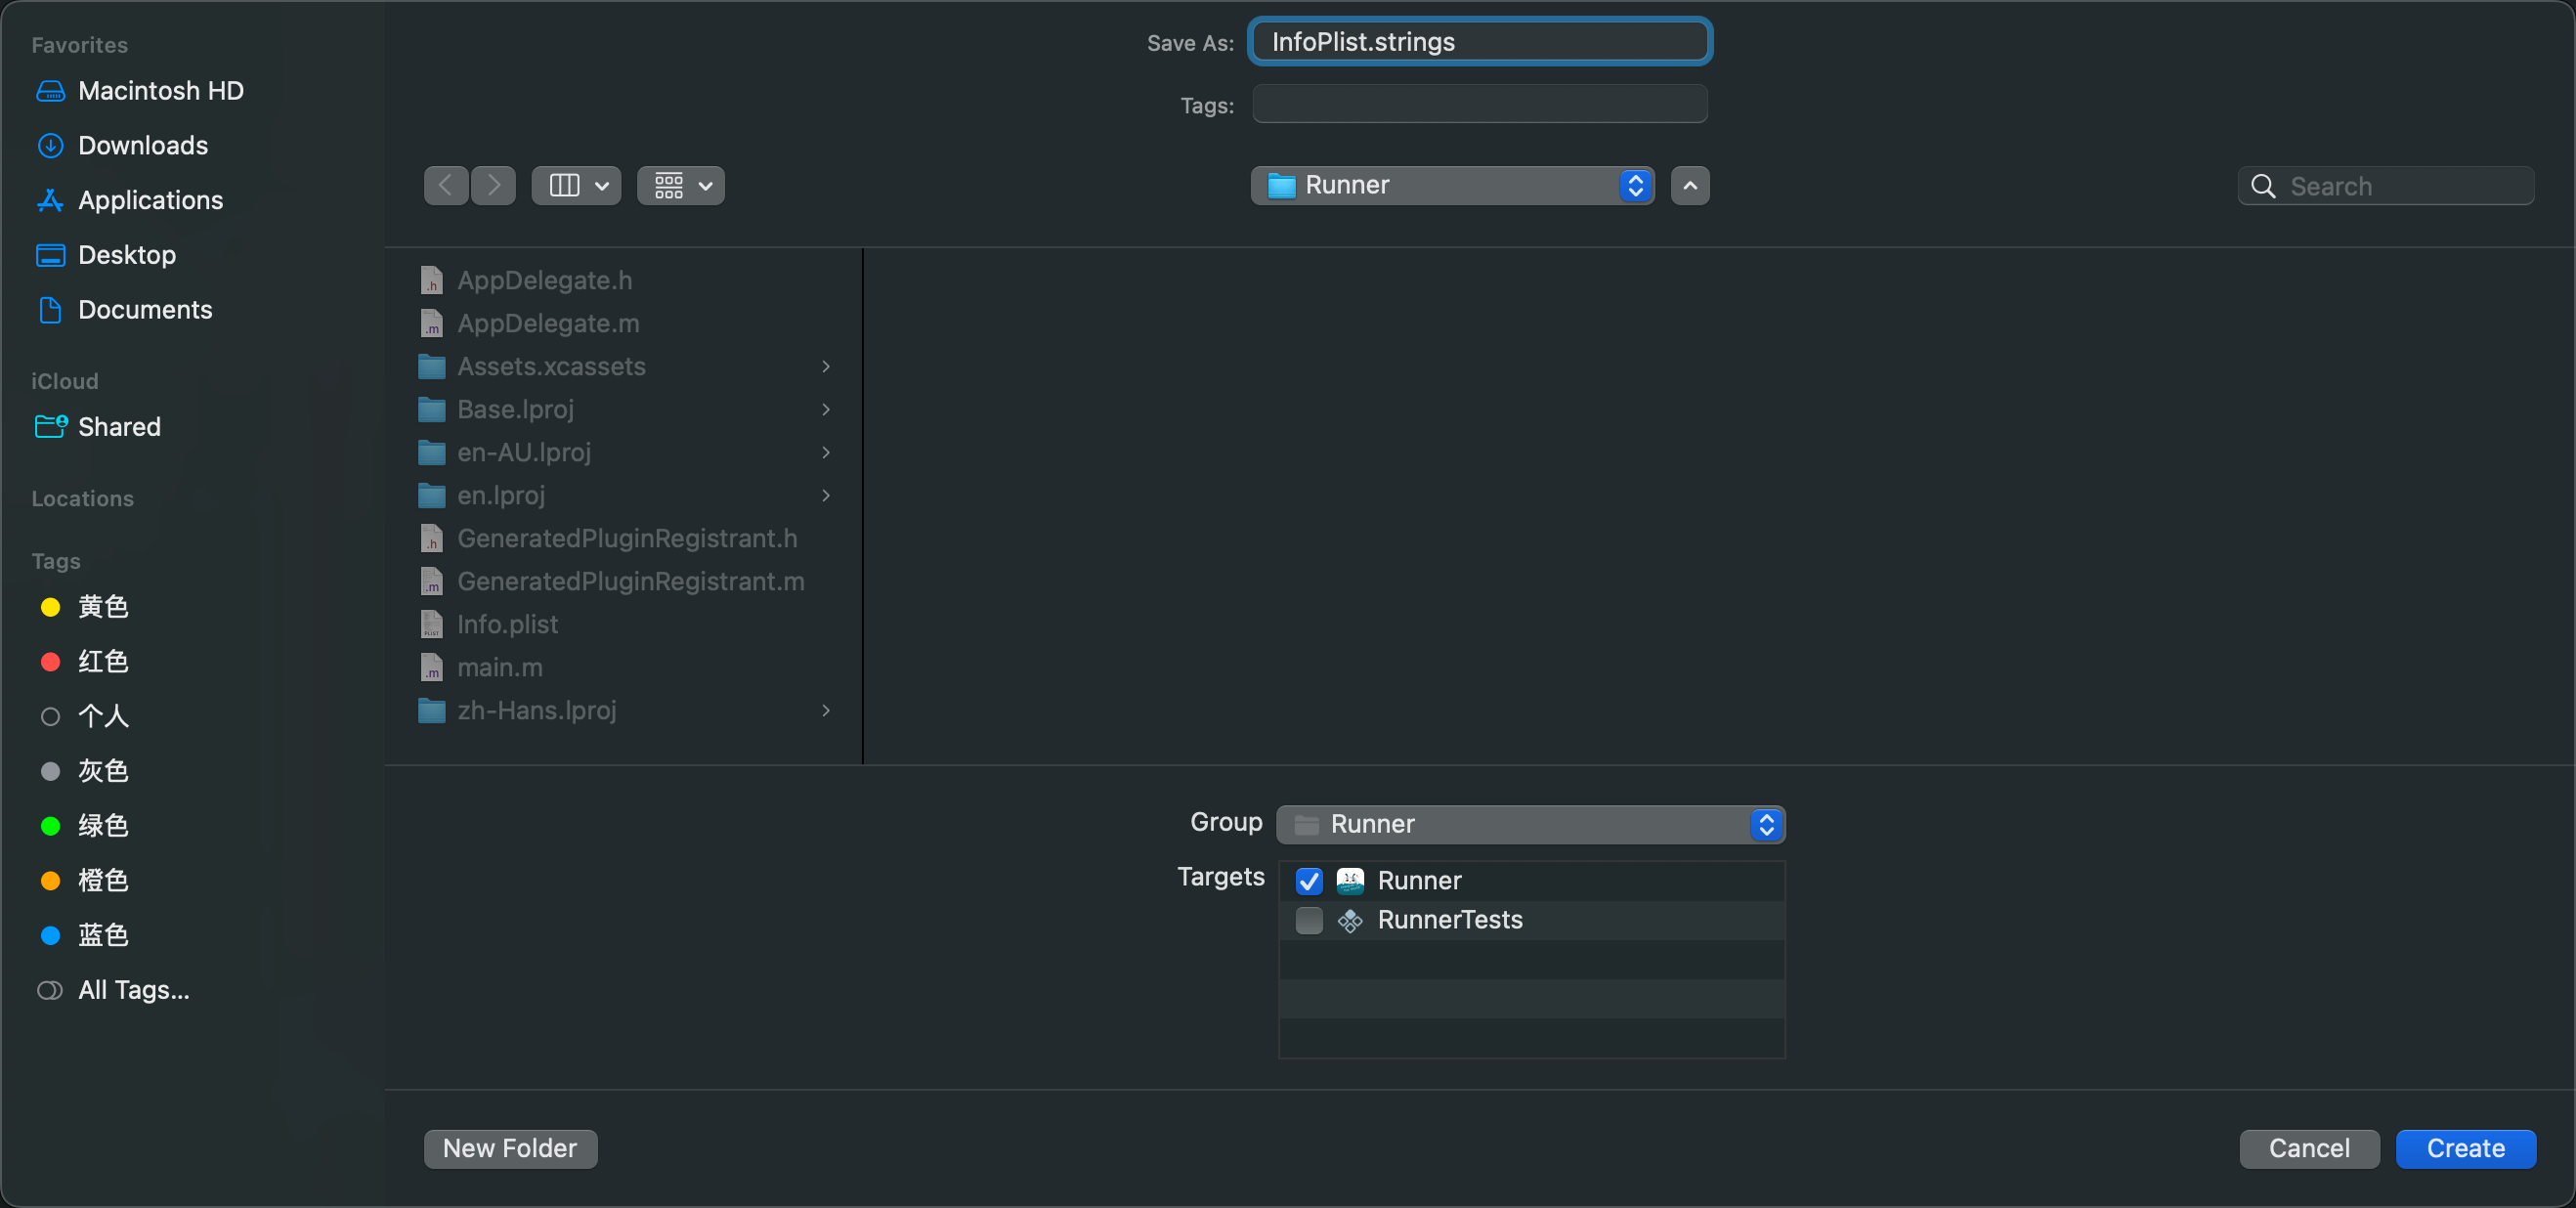Open the column view switcher
The height and width of the screenshot is (1208, 2576).
576,186
